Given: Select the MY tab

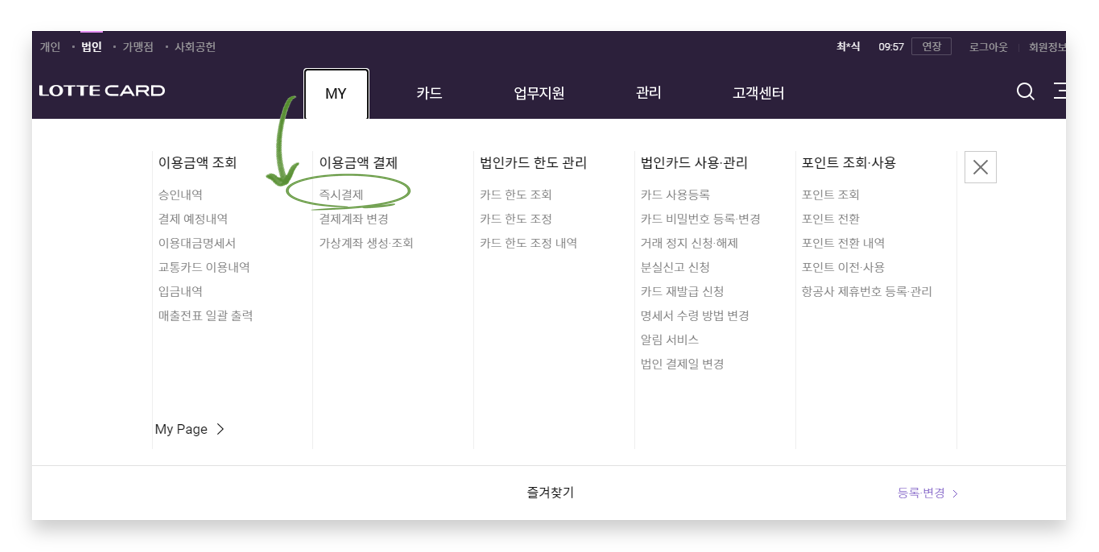Looking at the screenshot, I should (x=336, y=94).
